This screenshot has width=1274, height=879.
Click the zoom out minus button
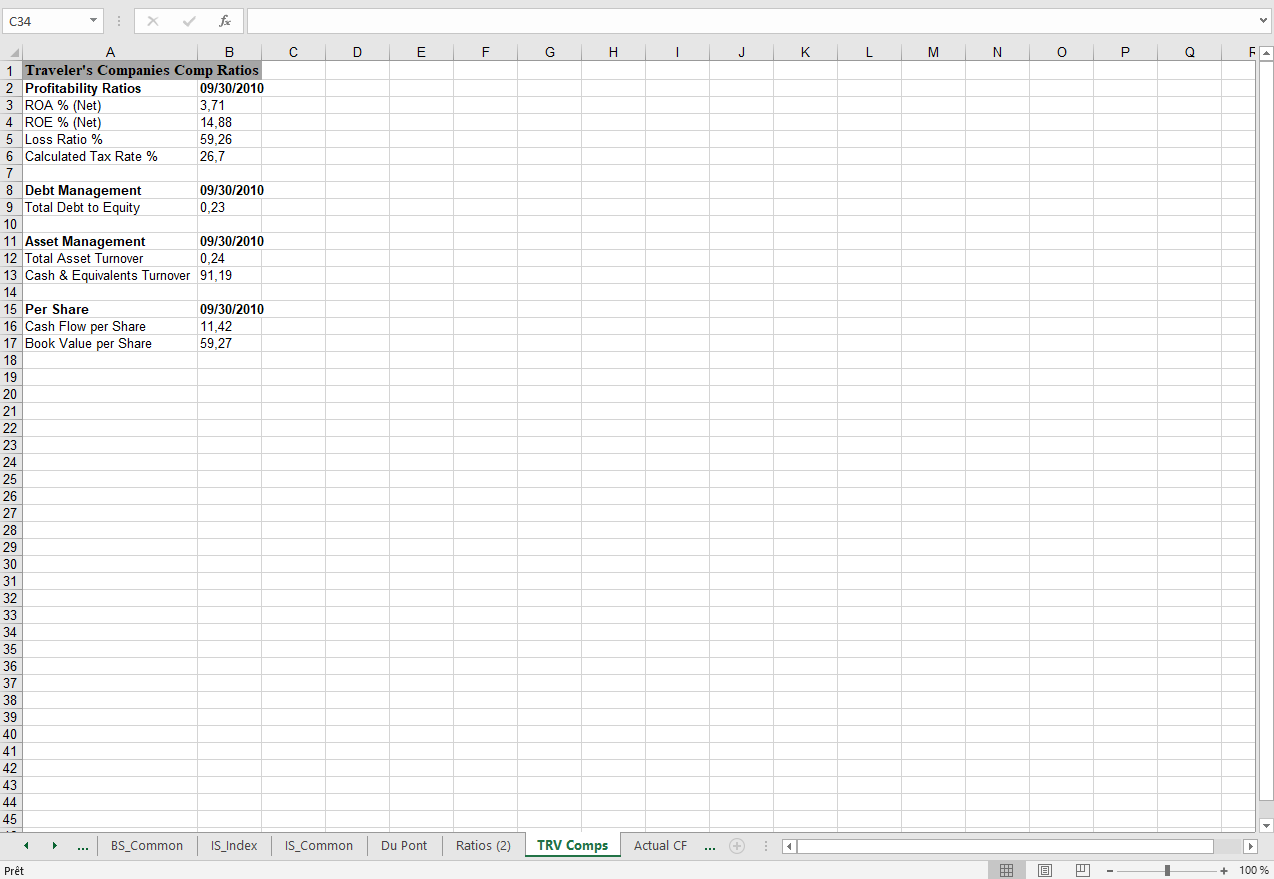click(x=1109, y=871)
